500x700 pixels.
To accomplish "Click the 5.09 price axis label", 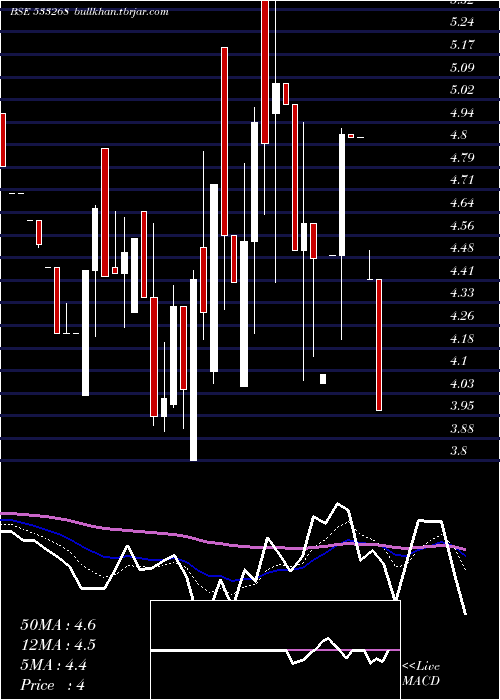I will 462,67.
